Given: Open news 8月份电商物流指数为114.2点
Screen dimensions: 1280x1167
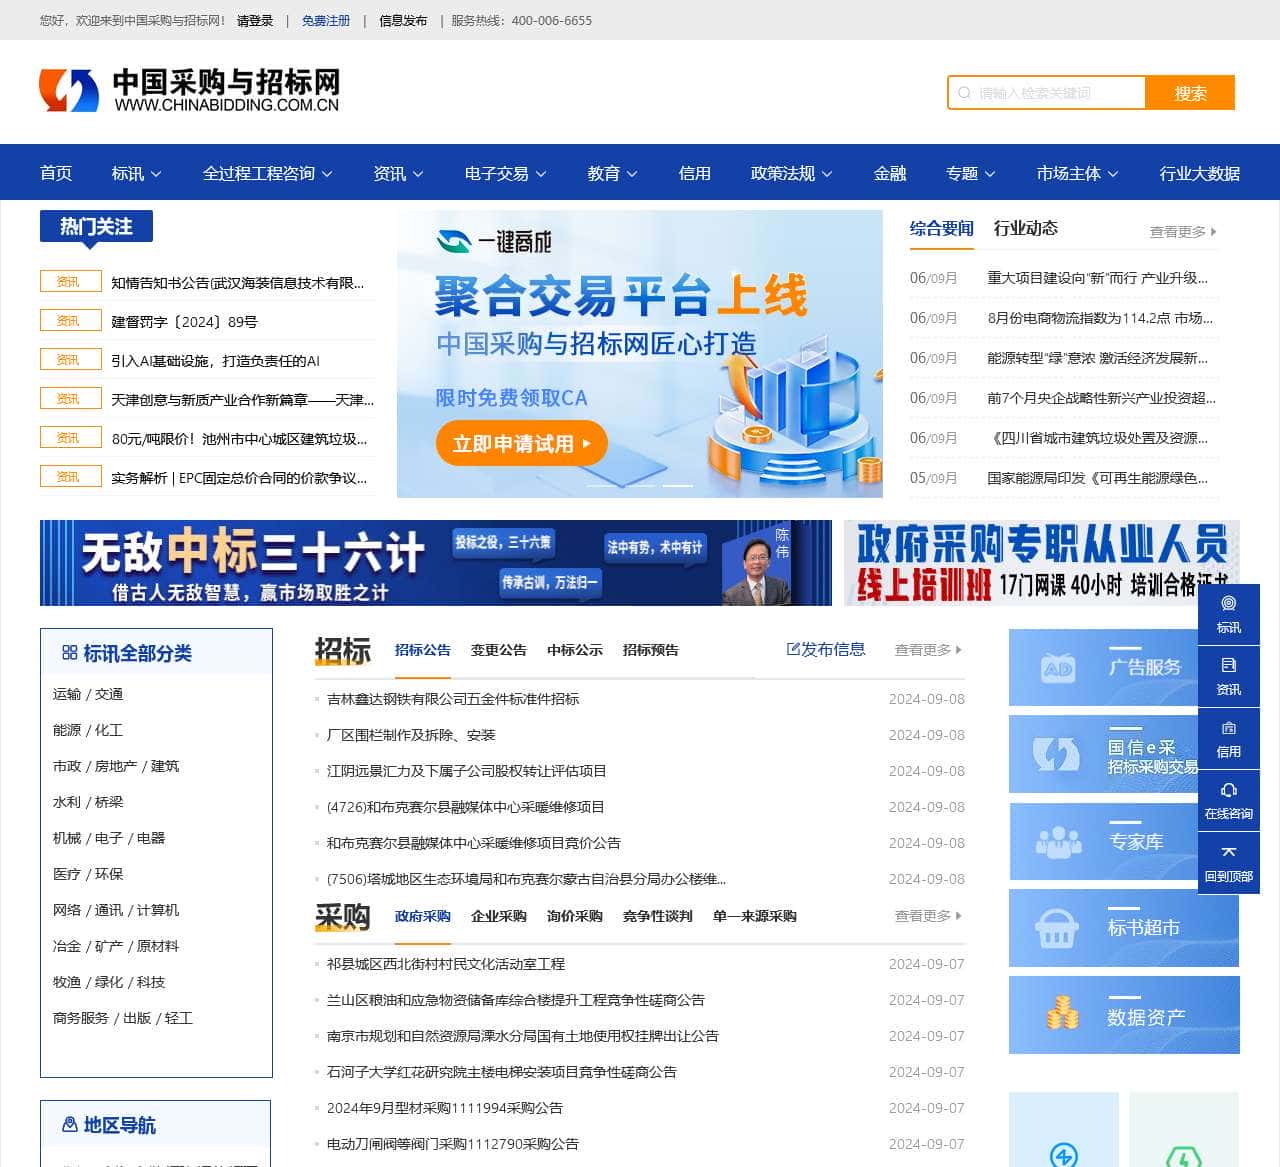Looking at the screenshot, I should pos(1100,318).
